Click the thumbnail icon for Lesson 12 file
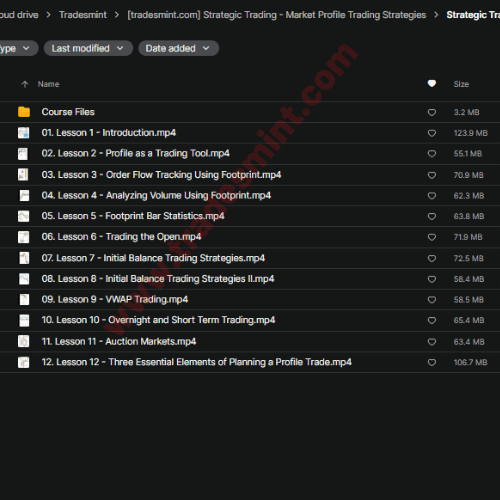The image size is (500, 500). pos(24,362)
